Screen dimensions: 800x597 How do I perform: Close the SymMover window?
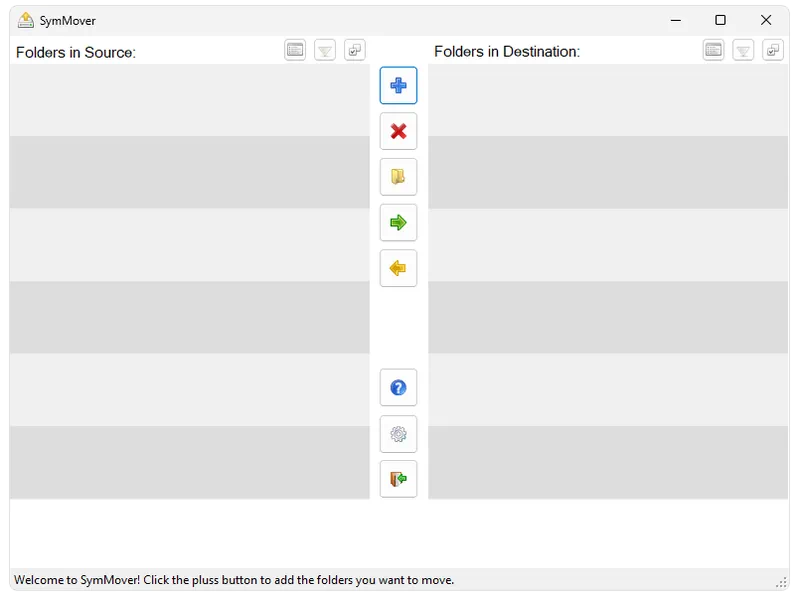tap(766, 20)
